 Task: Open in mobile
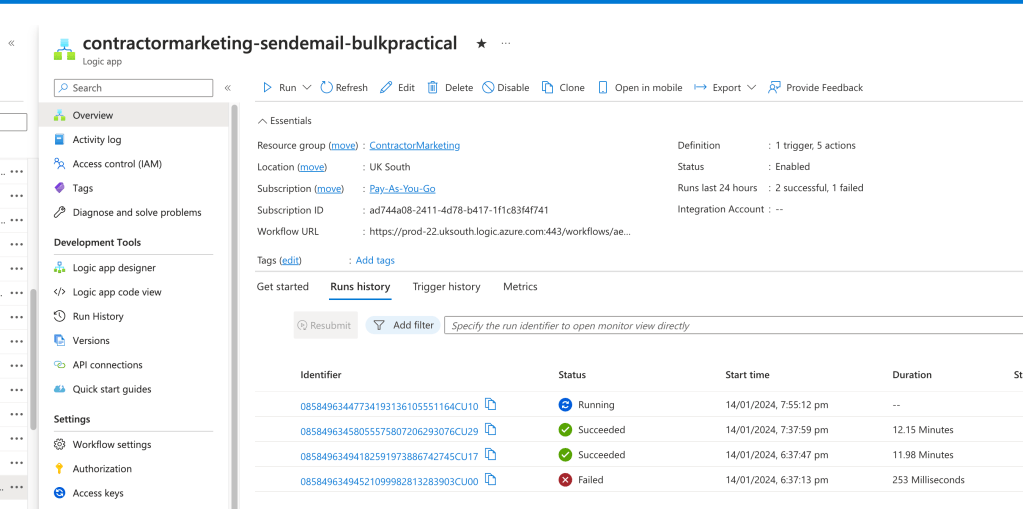click(x=640, y=87)
